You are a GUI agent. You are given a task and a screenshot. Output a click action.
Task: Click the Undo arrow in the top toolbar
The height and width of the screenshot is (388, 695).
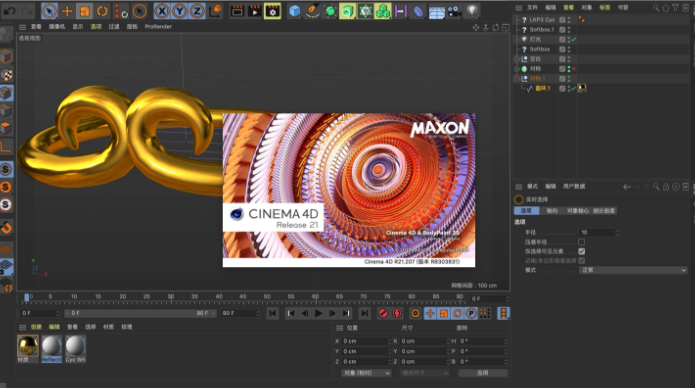click(x=10, y=11)
